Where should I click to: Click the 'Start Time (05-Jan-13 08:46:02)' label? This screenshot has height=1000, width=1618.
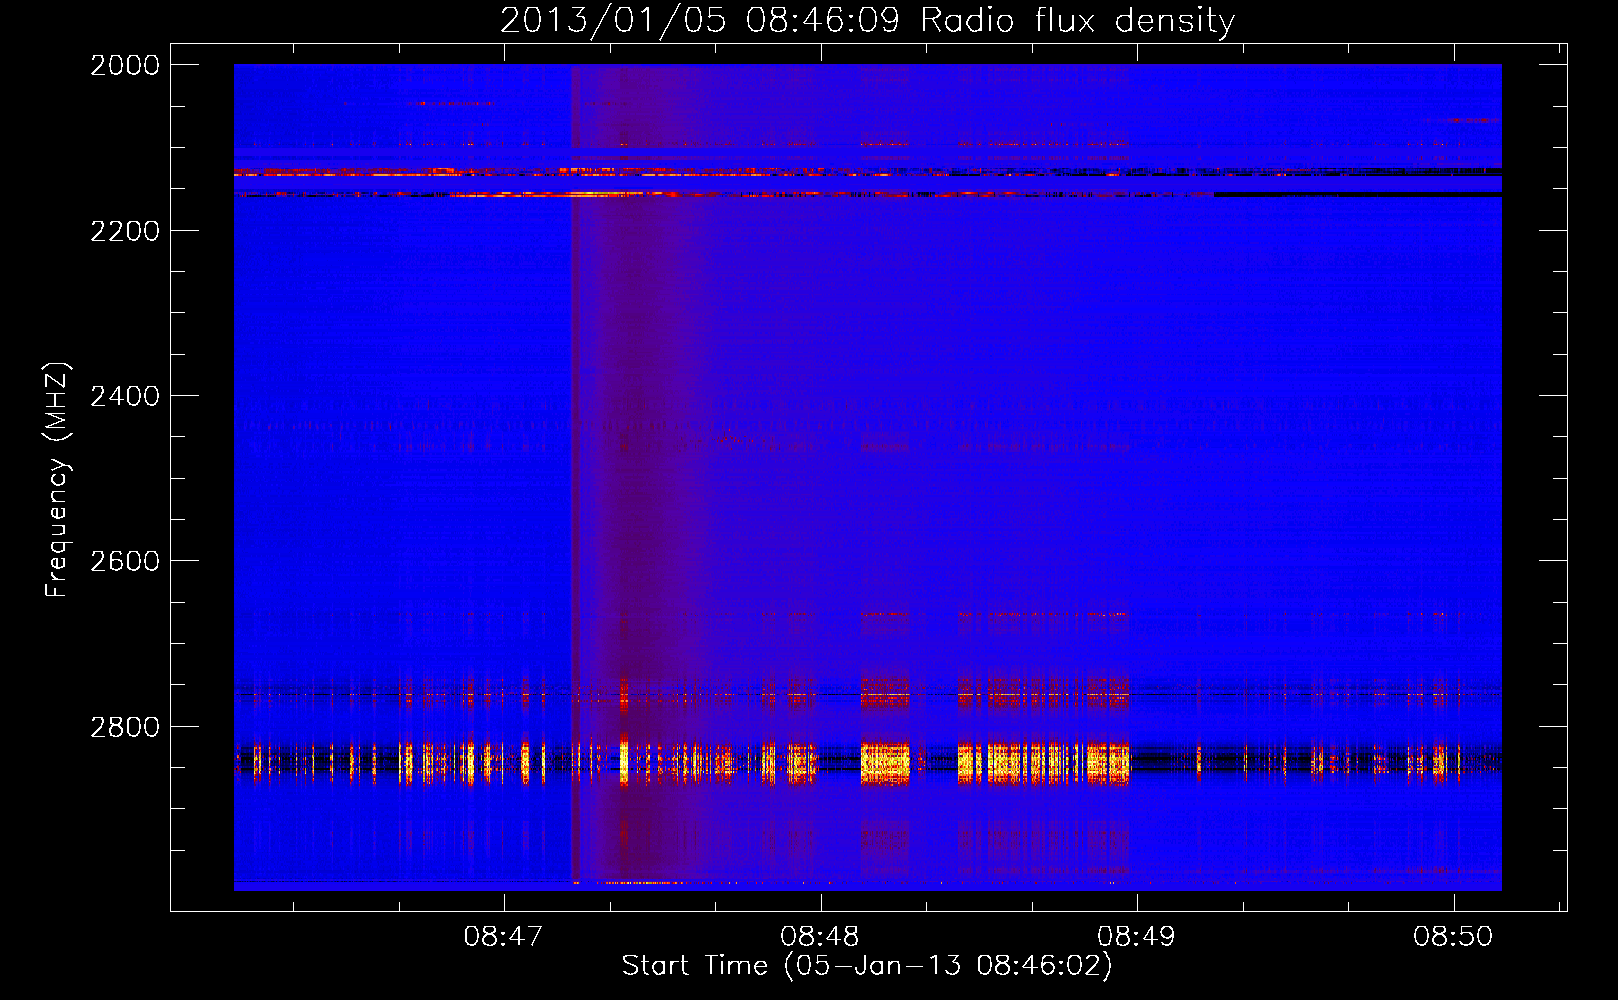click(867, 966)
